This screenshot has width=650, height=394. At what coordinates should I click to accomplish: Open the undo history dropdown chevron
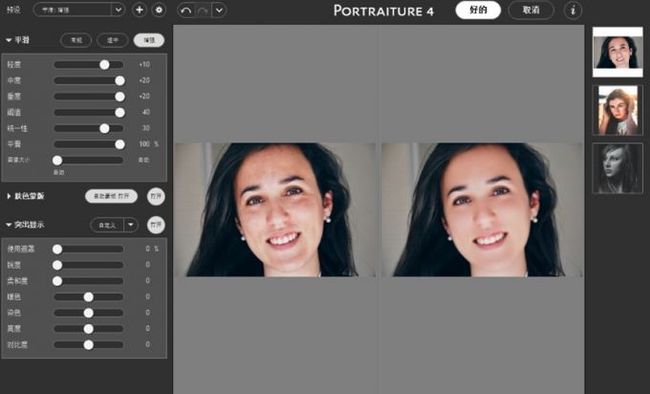(x=219, y=10)
